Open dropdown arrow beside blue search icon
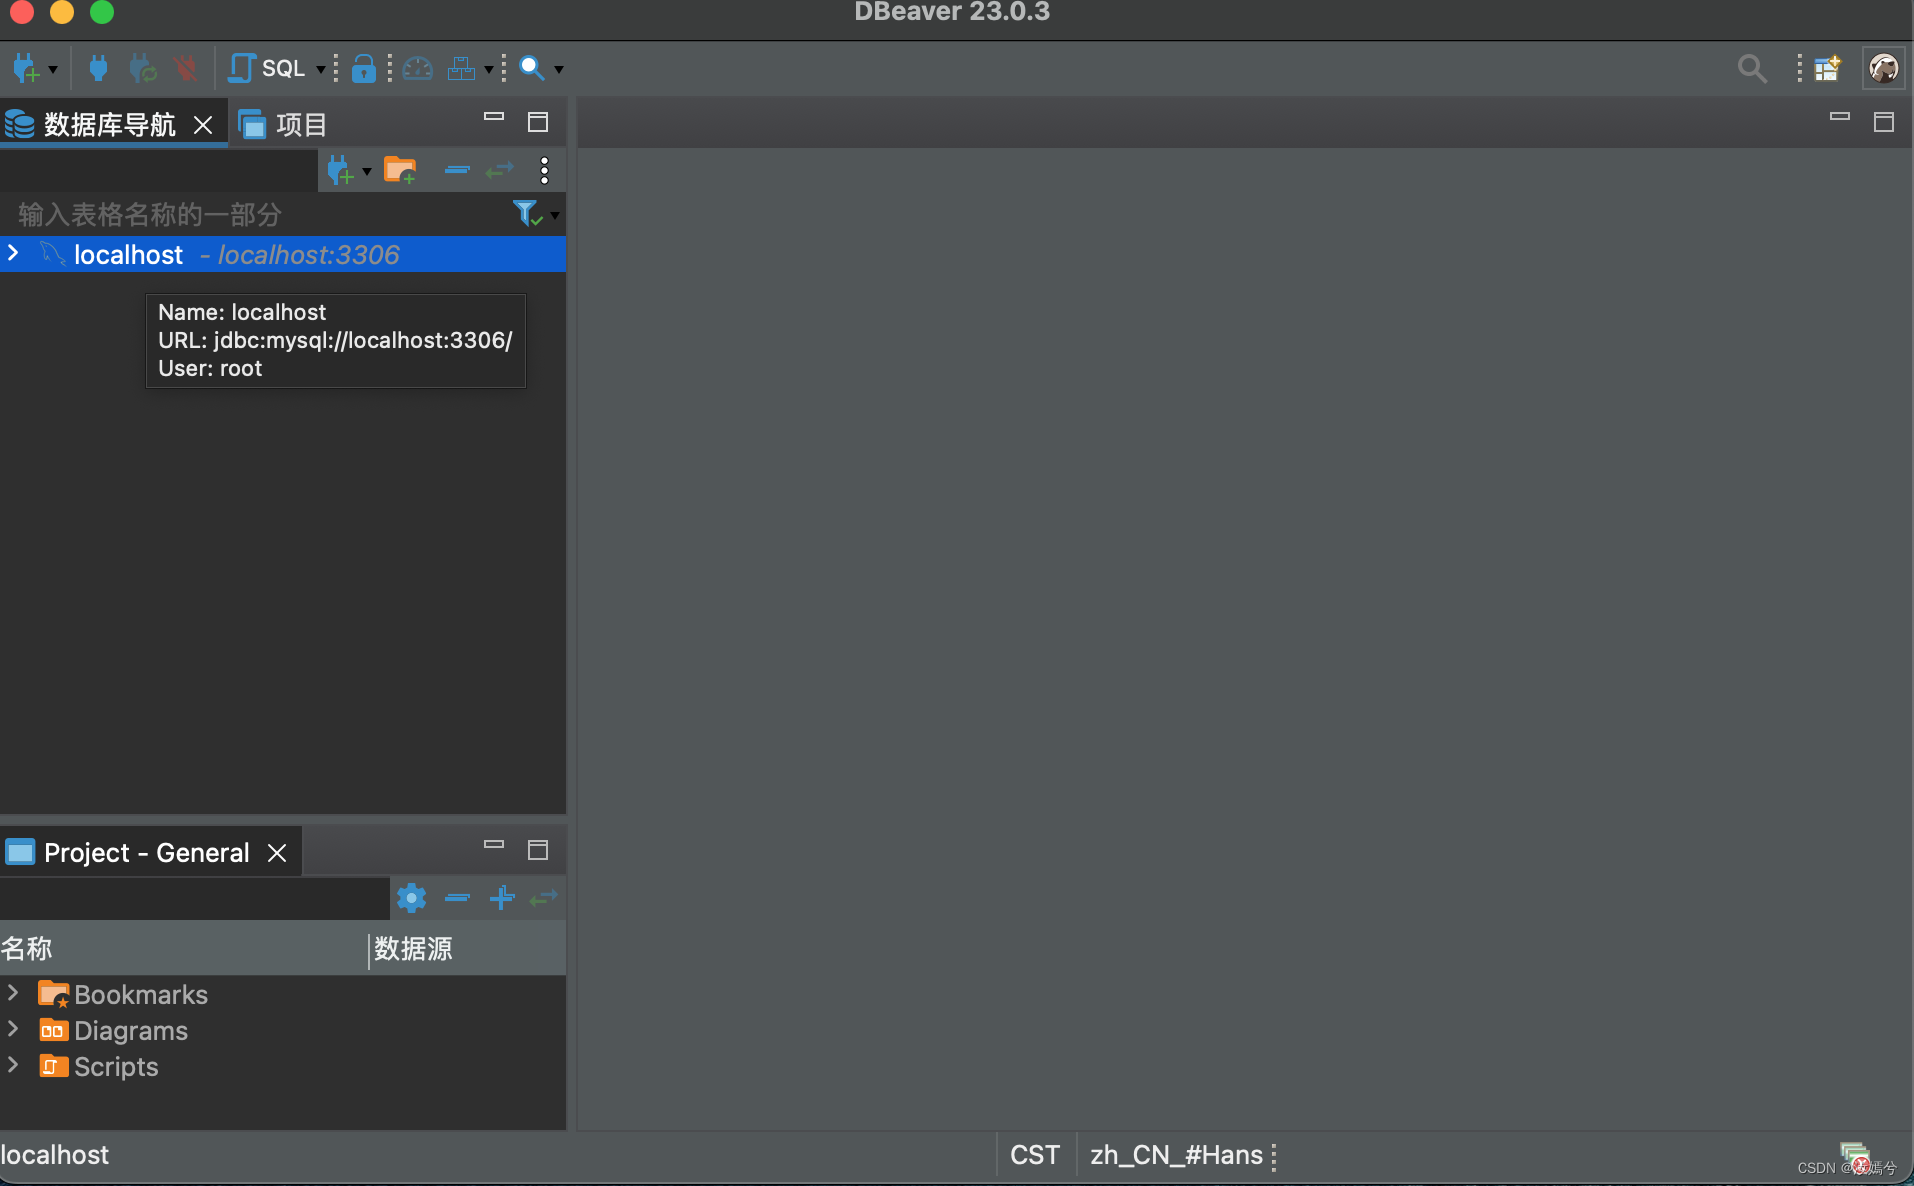The height and width of the screenshot is (1186, 1914). coord(558,69)
